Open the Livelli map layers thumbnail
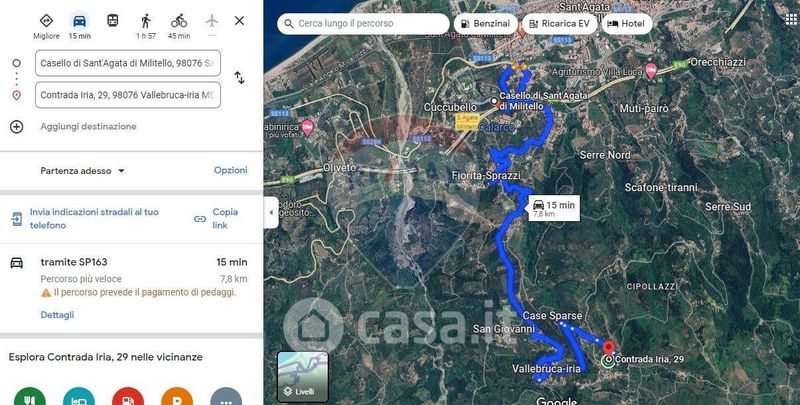 coord(303,376)
